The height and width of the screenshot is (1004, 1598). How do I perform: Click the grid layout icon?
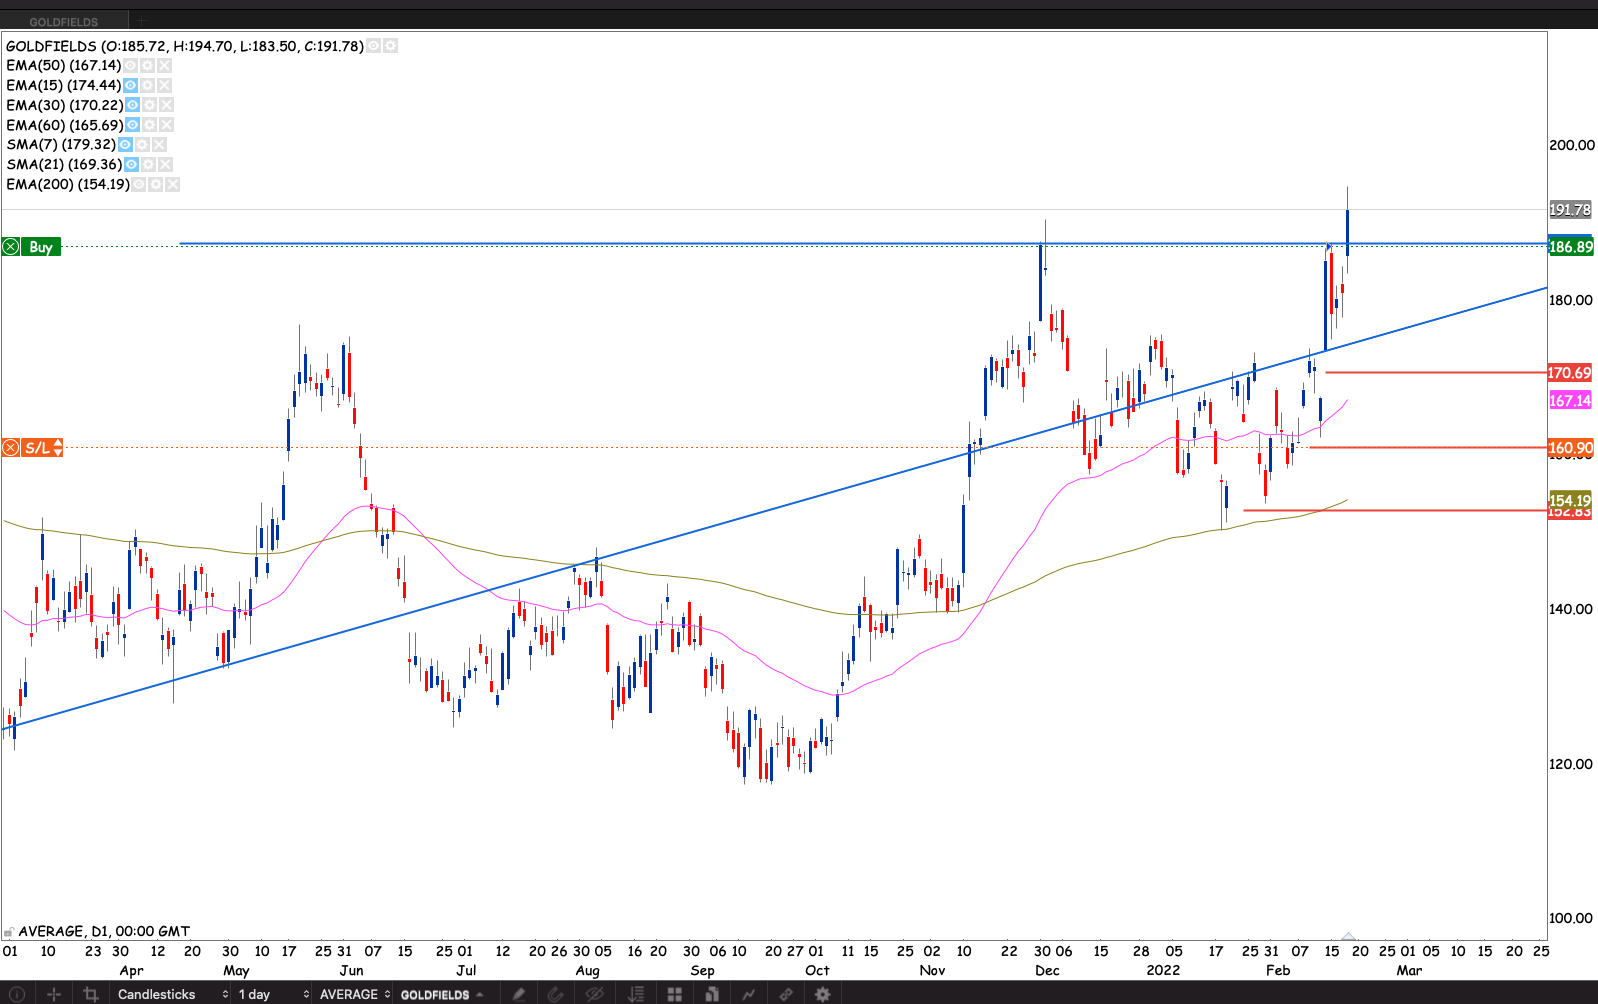pos(675,994)
